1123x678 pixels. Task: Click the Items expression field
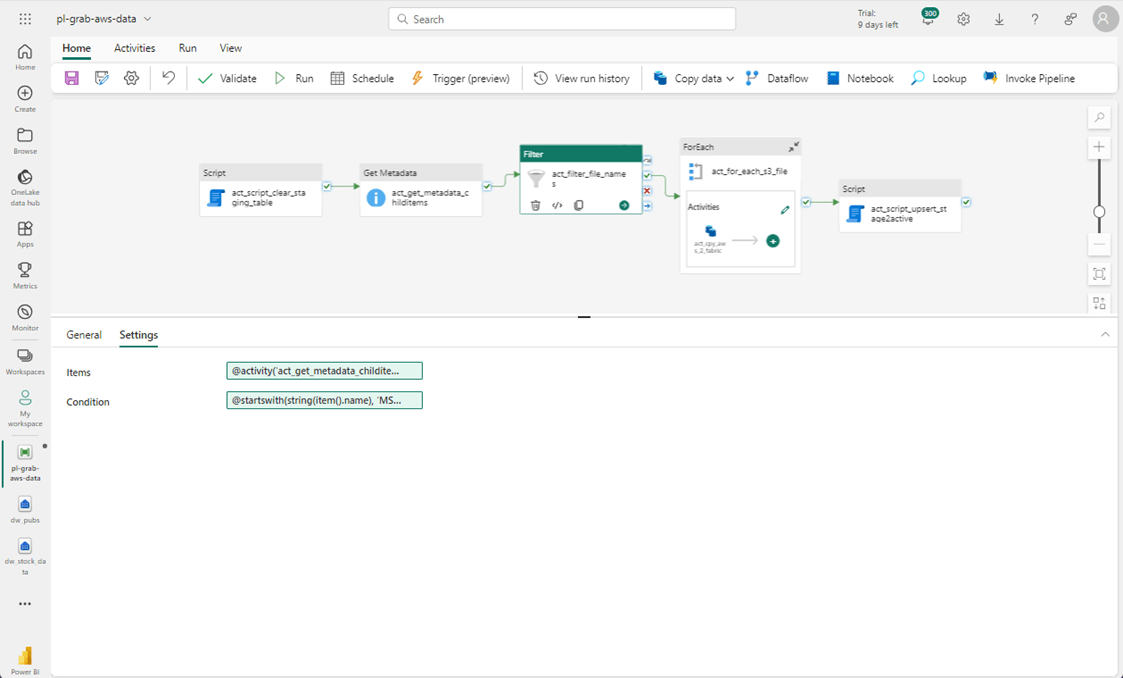click(x=324, y=371)
